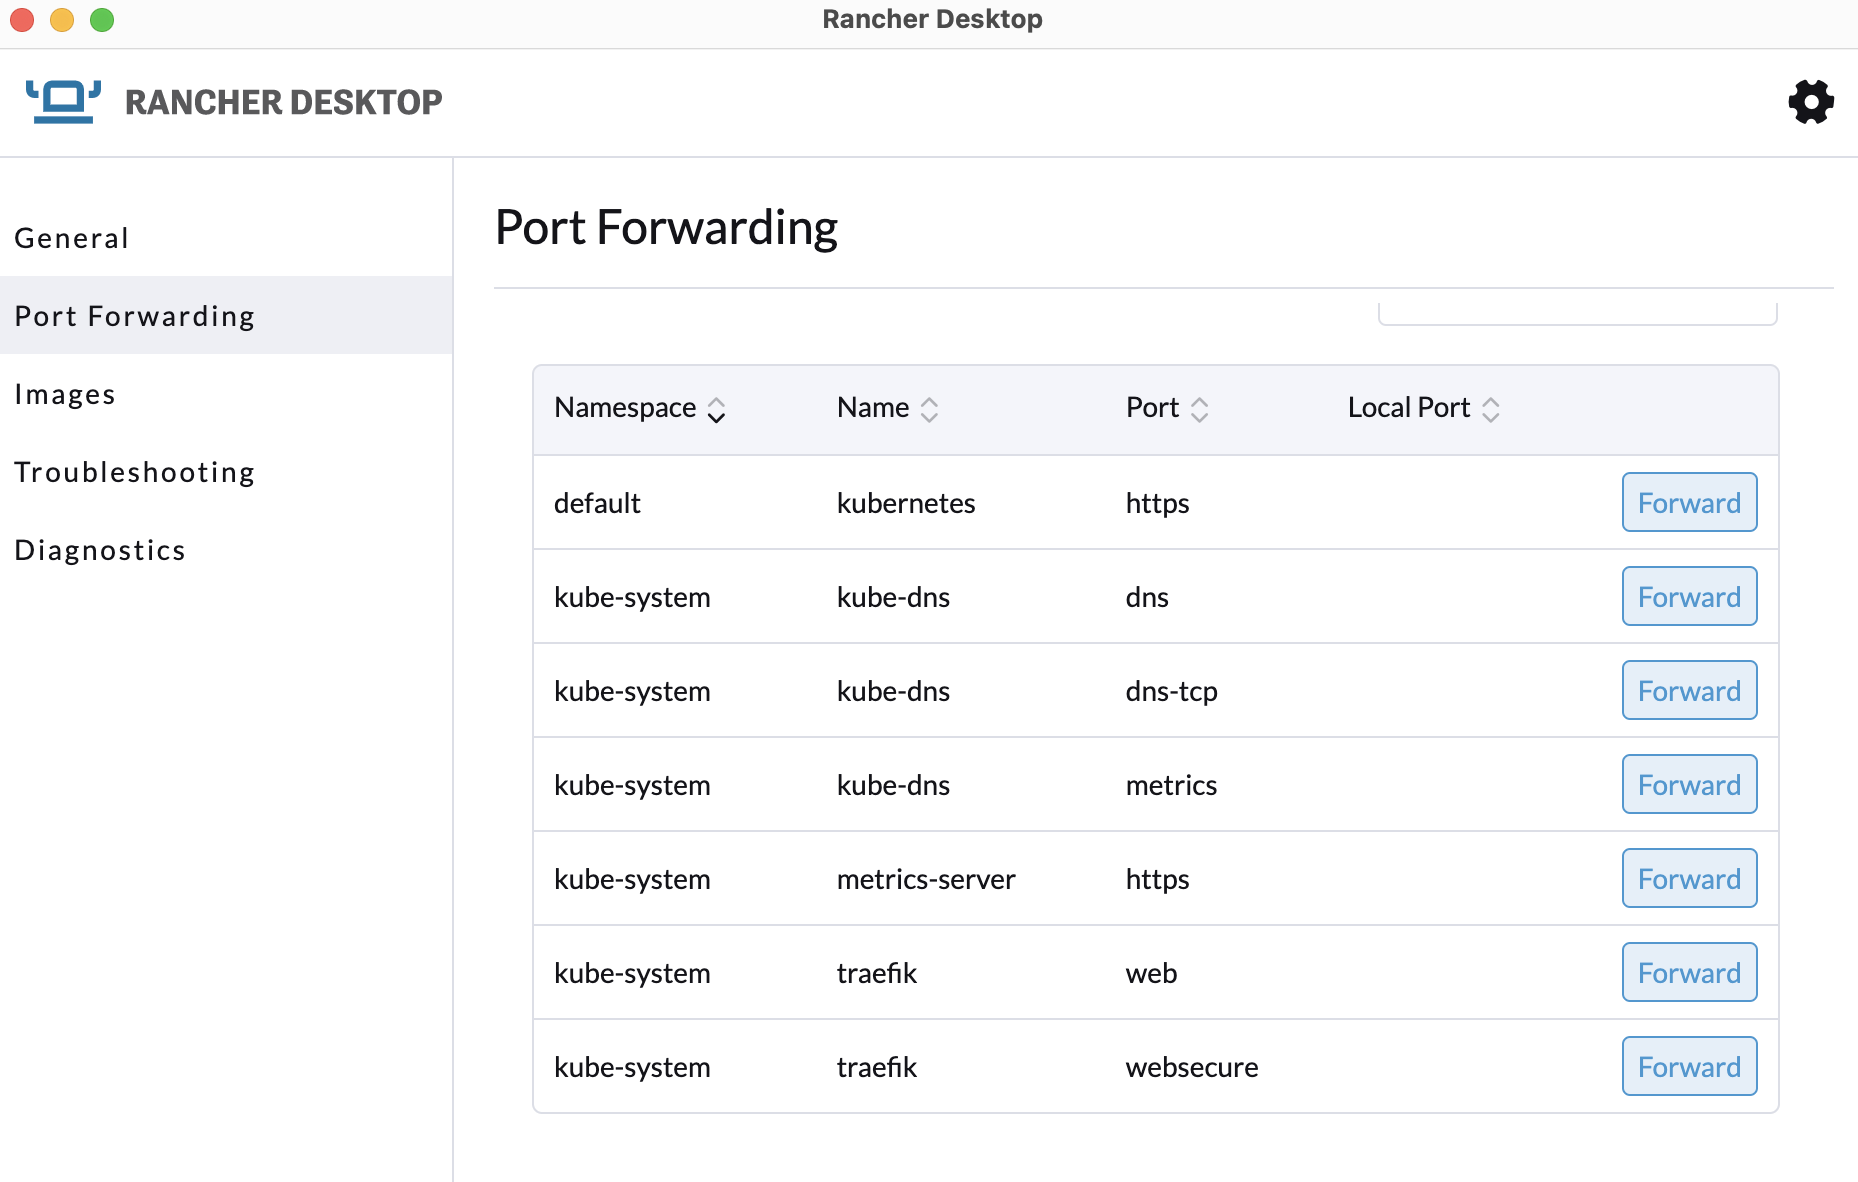Screen dimensions: 1858x1182
Task: Forward the kube-dns dns-tcp port
Action: [x=1689, y=691]
